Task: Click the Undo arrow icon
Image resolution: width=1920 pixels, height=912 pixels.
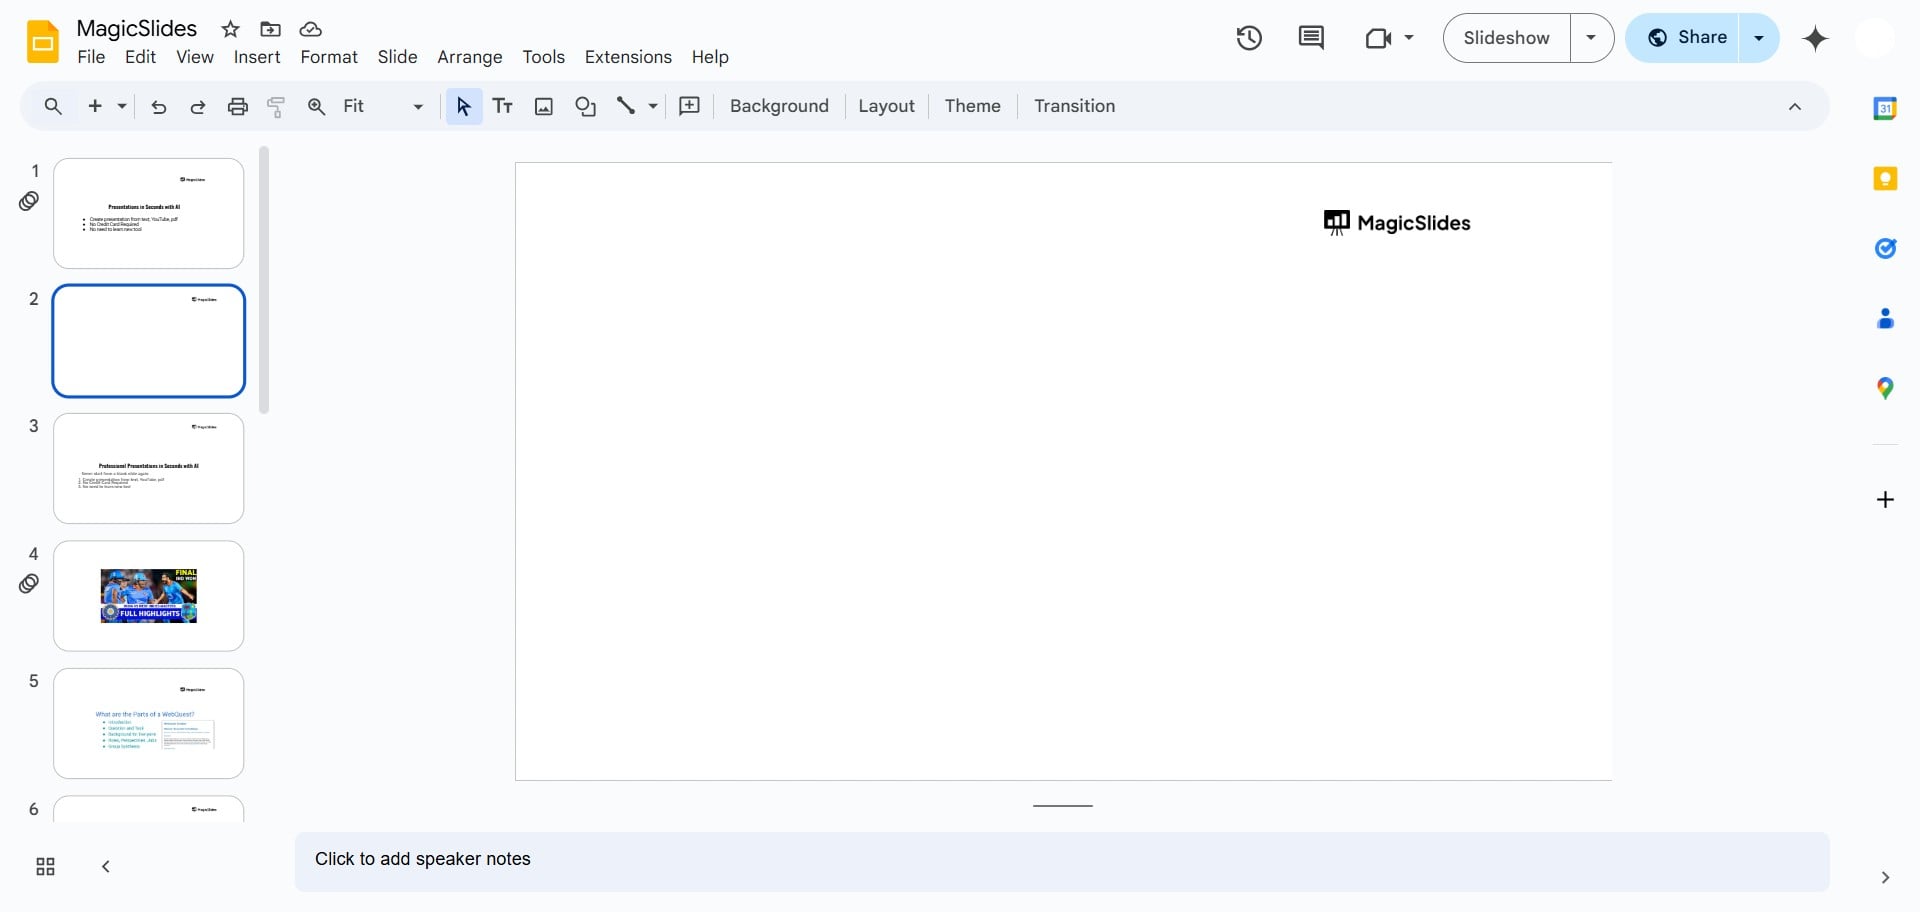Action: (158, 106)
